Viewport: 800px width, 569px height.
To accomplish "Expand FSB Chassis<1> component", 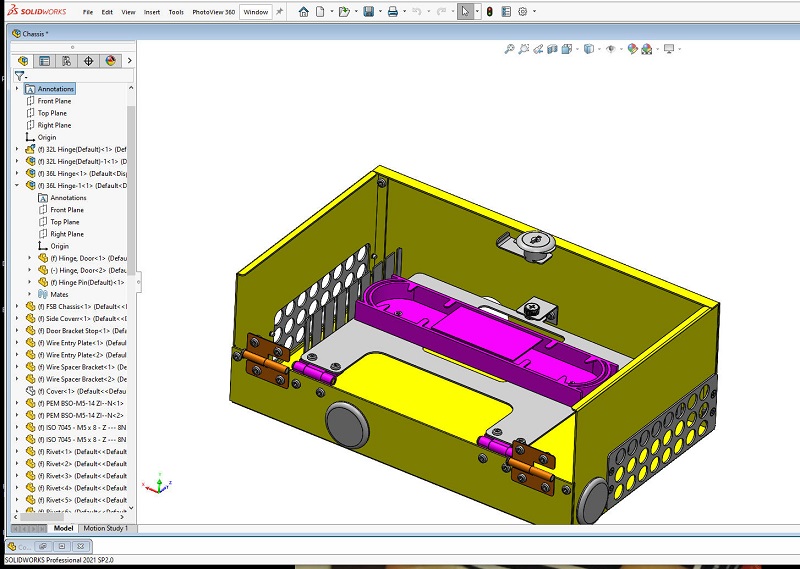I will pyautogui.click(x=17, y=307).
